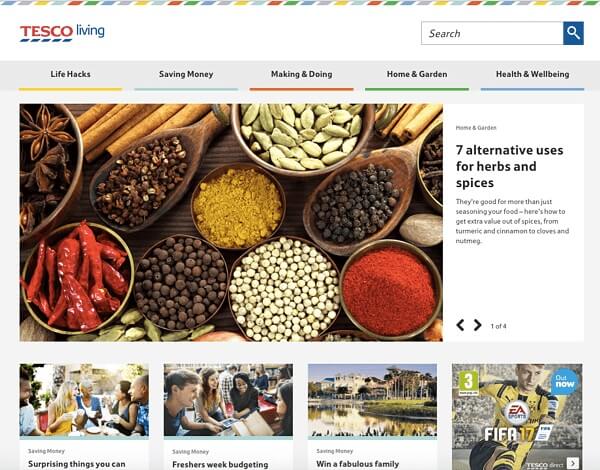Click the Tesco living logo
Viewport: 600px width, 470px height.
pyautogui.click(x=62, y=33)
